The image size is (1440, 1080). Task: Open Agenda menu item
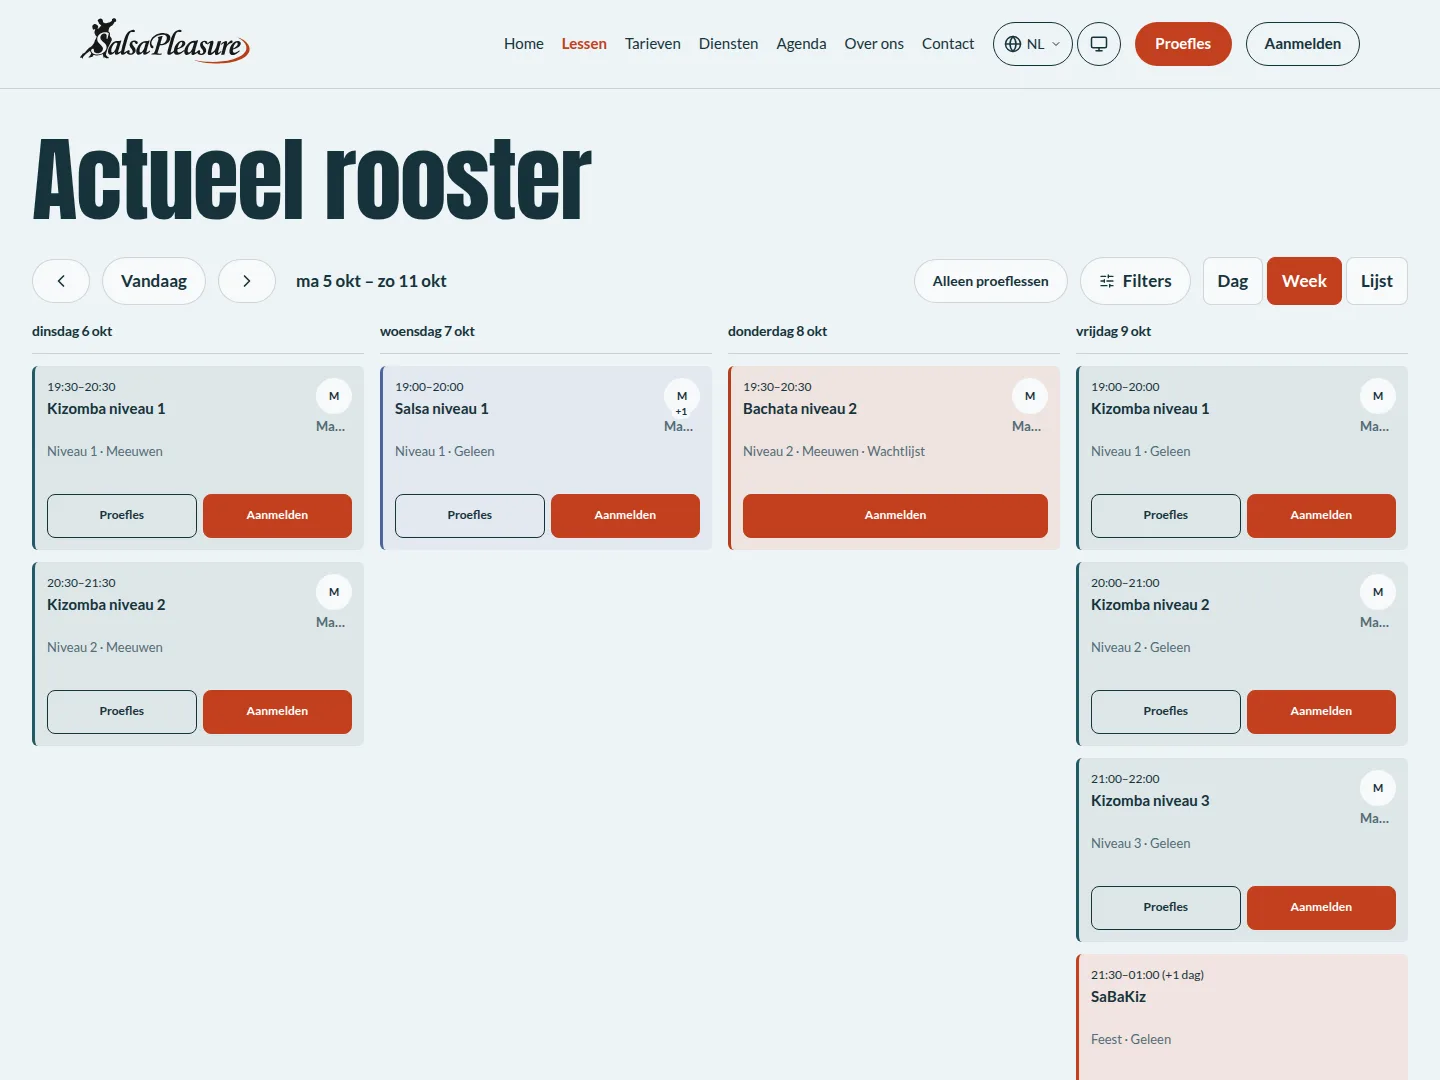click(x=801, y=44)
